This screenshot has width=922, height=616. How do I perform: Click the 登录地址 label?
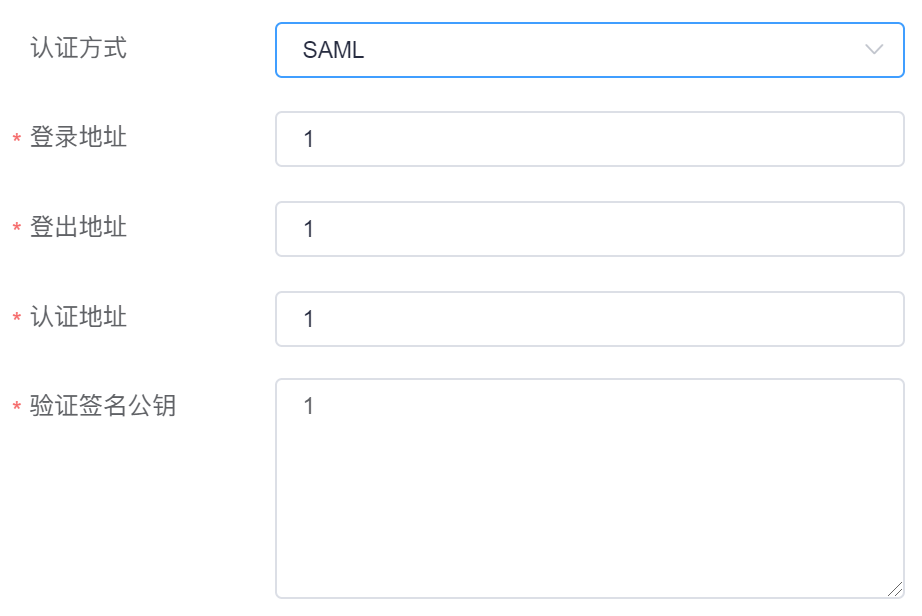79,137
